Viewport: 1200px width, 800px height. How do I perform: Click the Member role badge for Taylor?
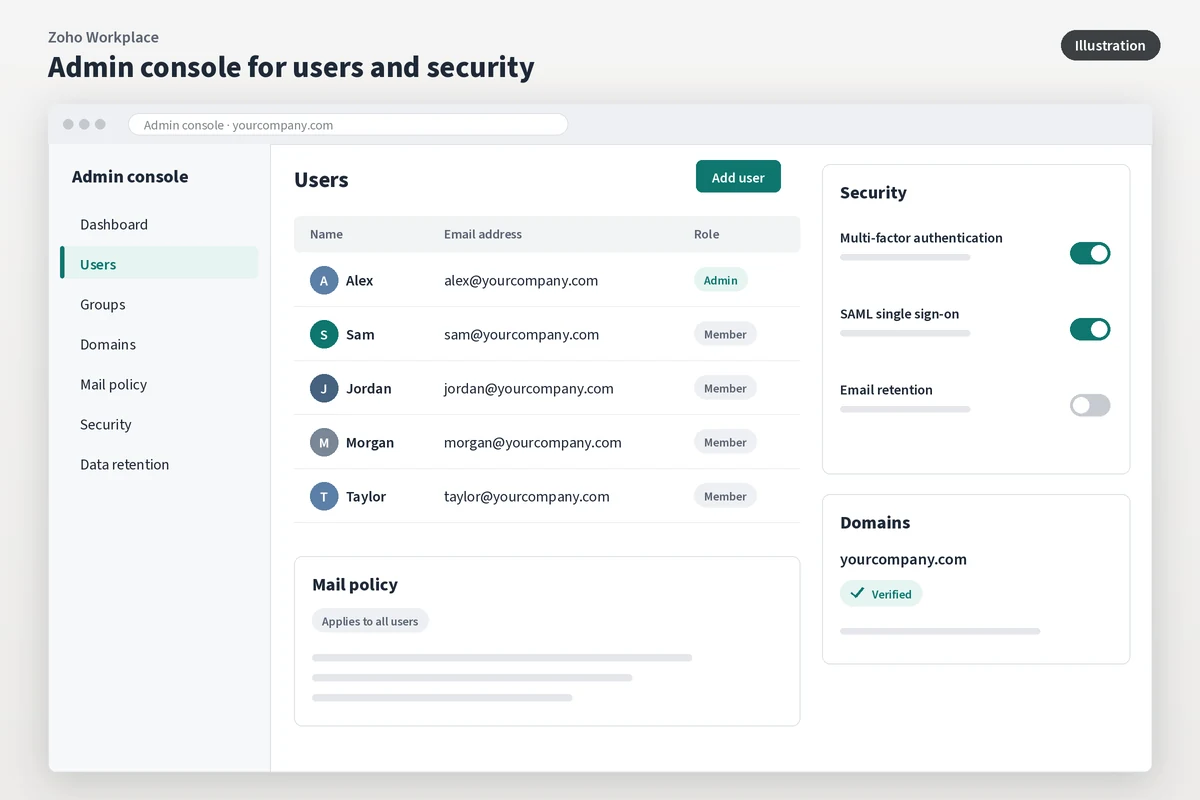point(725,496)
